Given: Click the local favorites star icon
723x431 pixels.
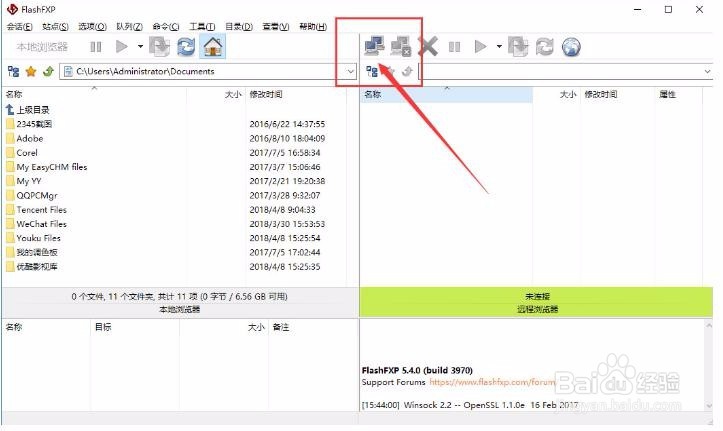Looking at the screenshot, I should 31,71.
